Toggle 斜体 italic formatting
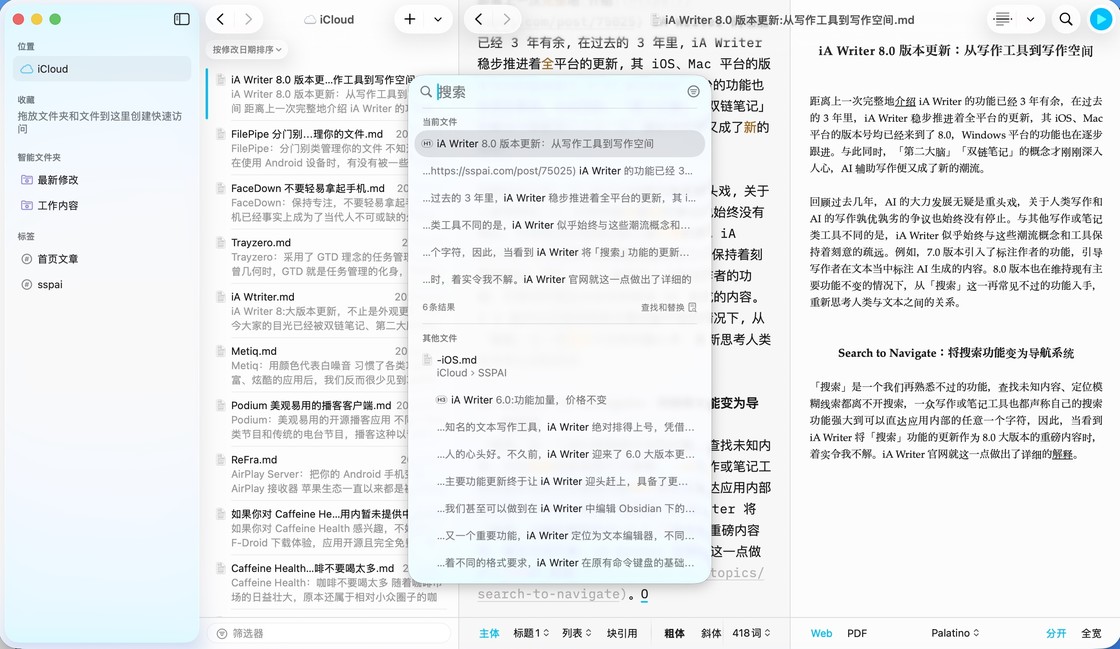The height and width of the screenshot is (649, 1120). click(711, 633)
